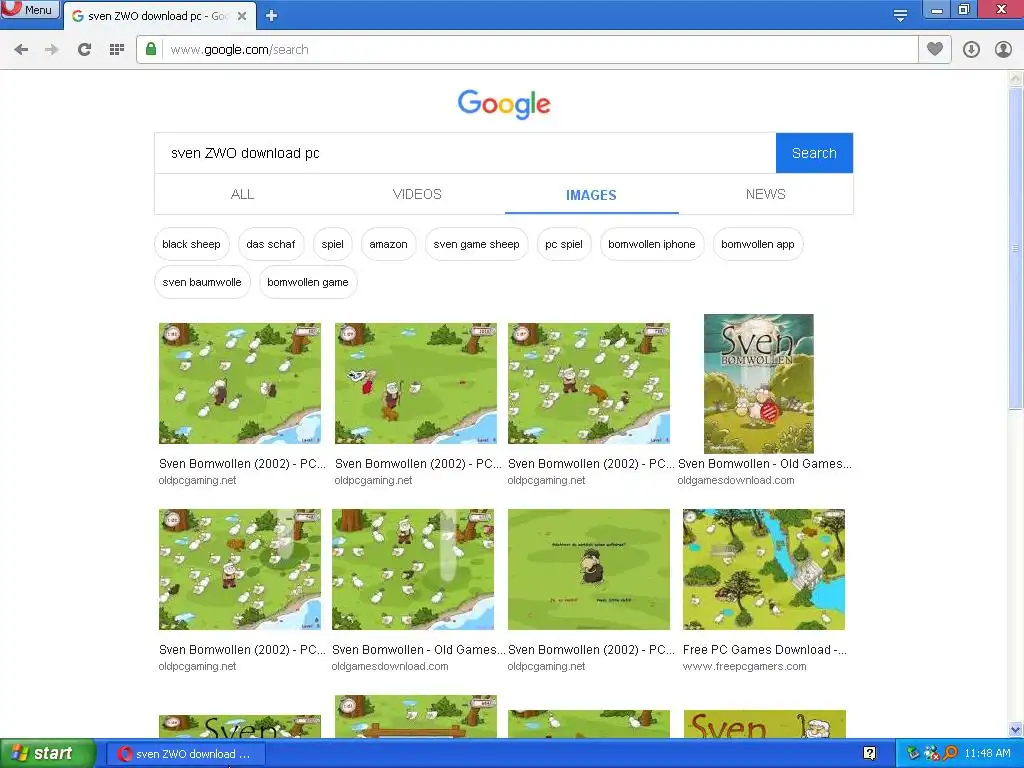Switch to the ALL results tab
1024x768 pixels.
pyautogui.click(x=242, y=195)
